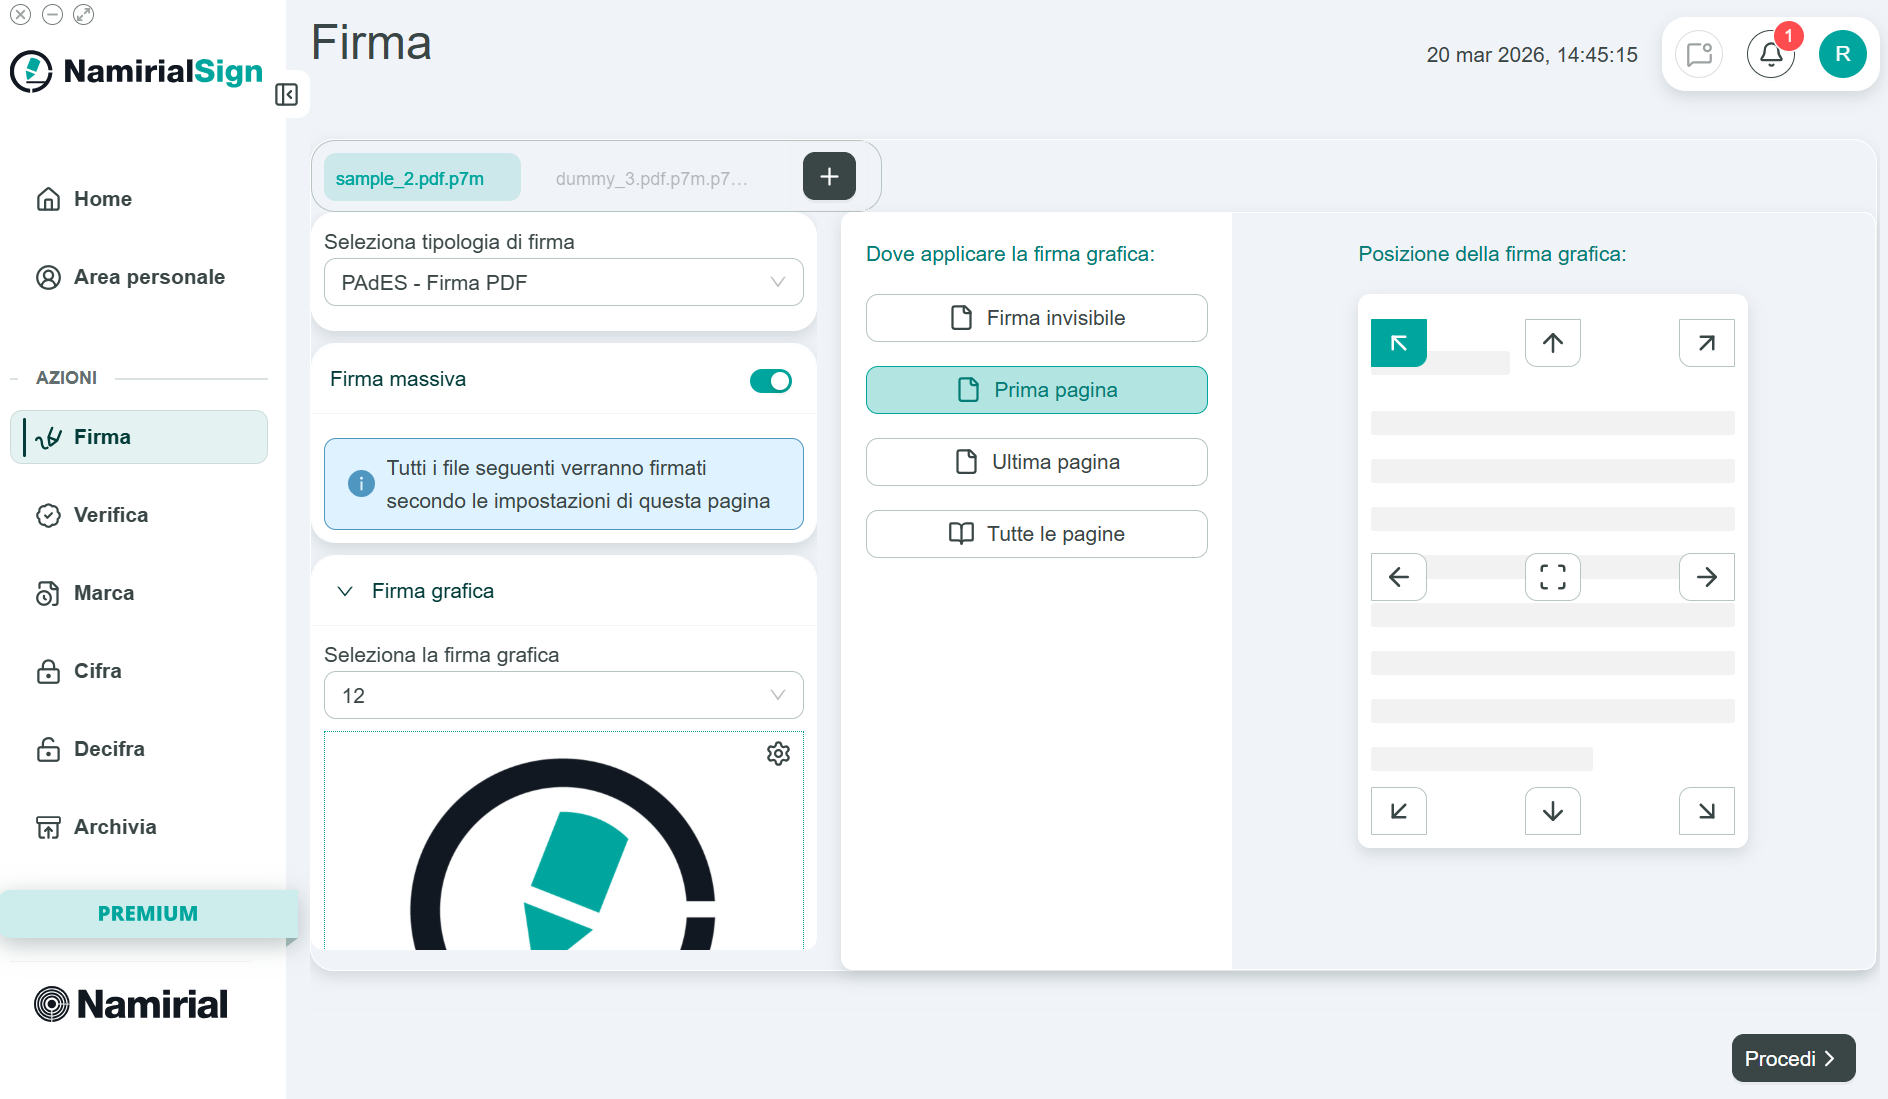This screenshot has height=1099, width=1888.
Task: Choose Tutte le pagine option
Action: point(1037,534)
